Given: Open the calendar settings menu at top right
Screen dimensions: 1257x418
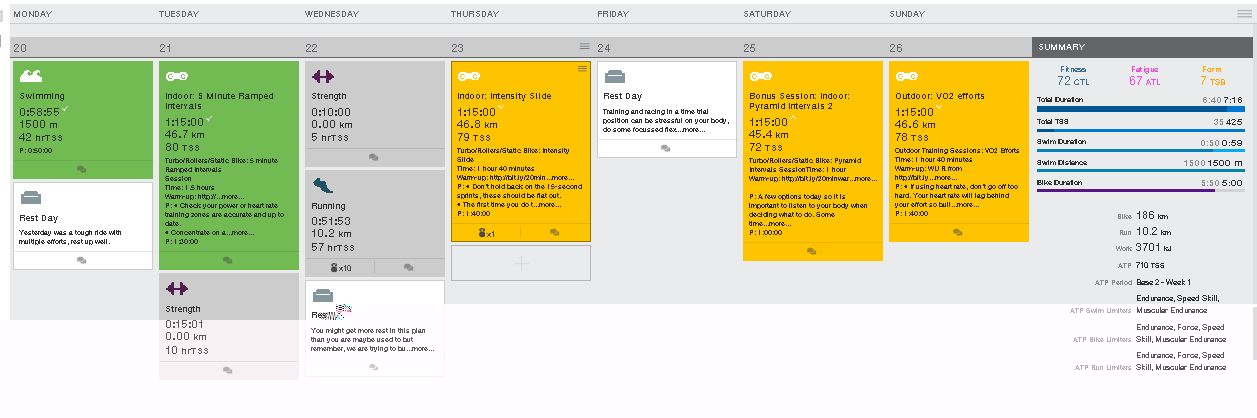Looking at the screenshot, I should [x=1243, y=14].
